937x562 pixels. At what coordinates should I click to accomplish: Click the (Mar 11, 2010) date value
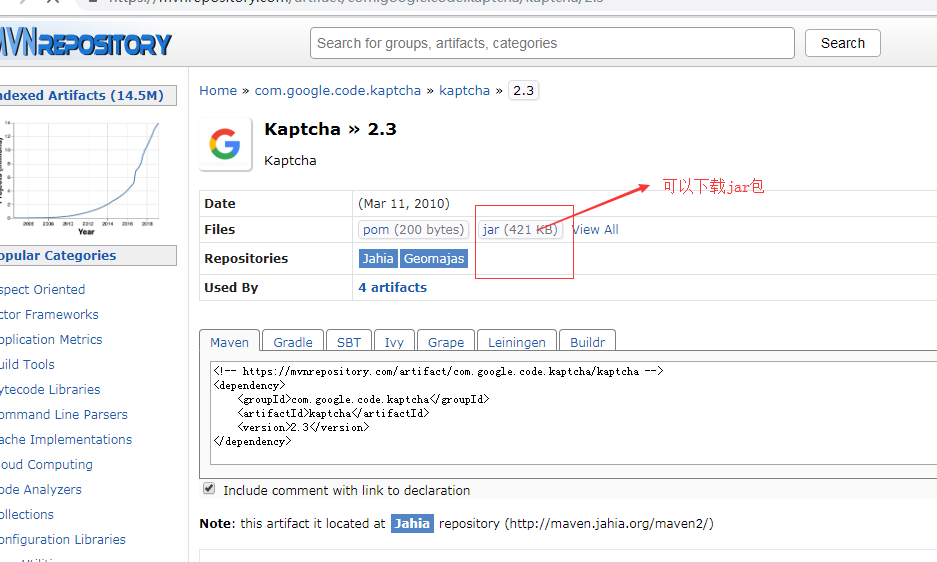click(404, 204)
